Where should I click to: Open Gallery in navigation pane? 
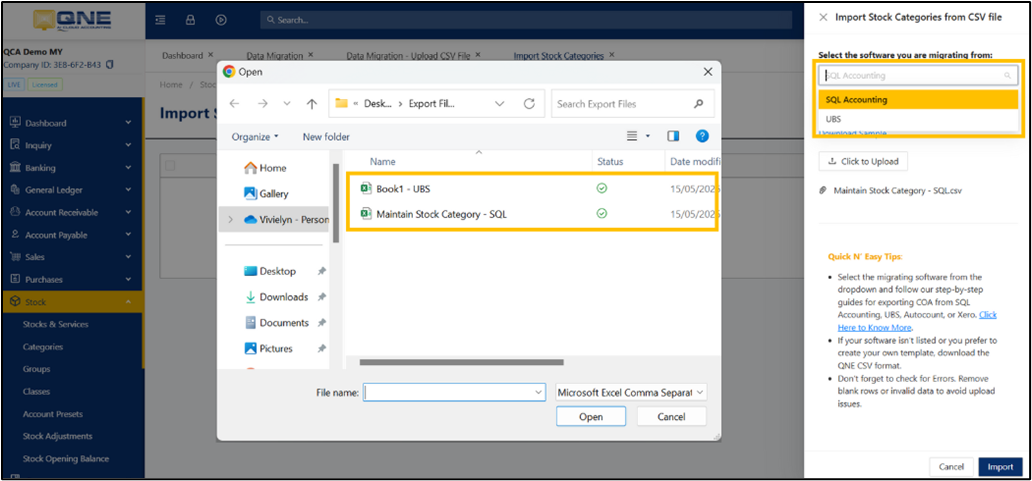(267, 193)
